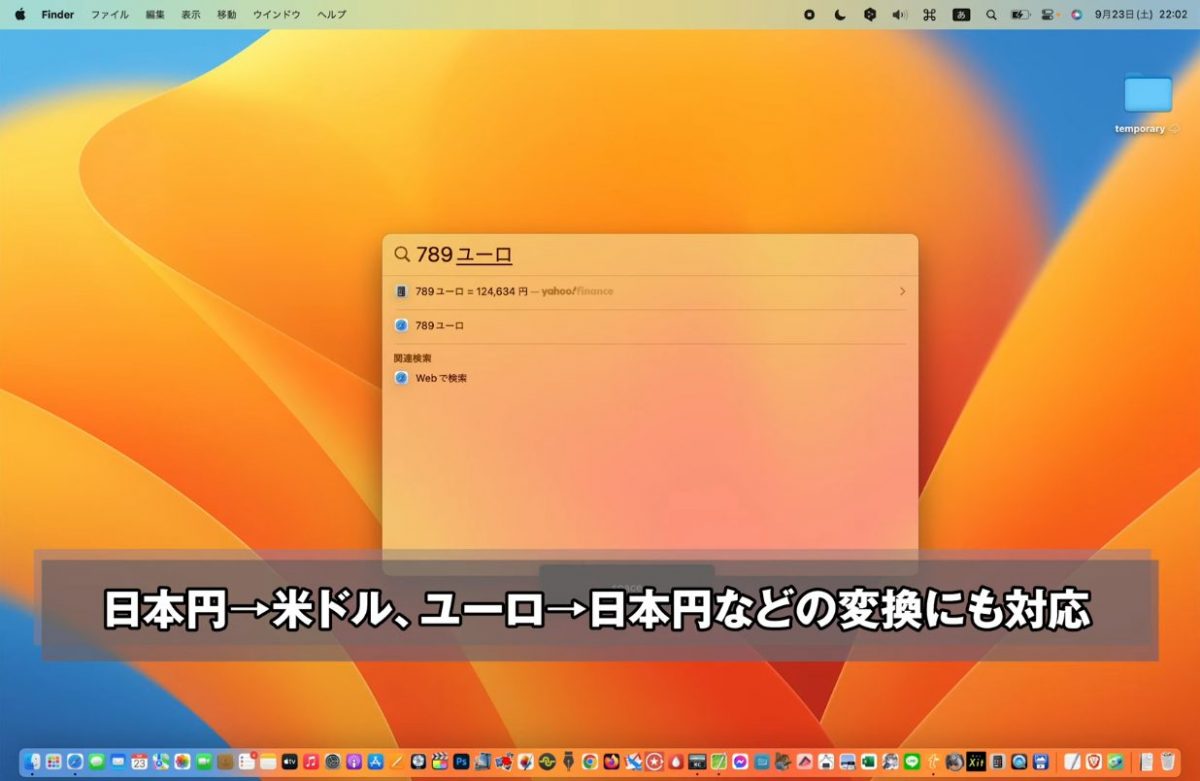Open the ウインドウ menu

click(x=277, y=15)
